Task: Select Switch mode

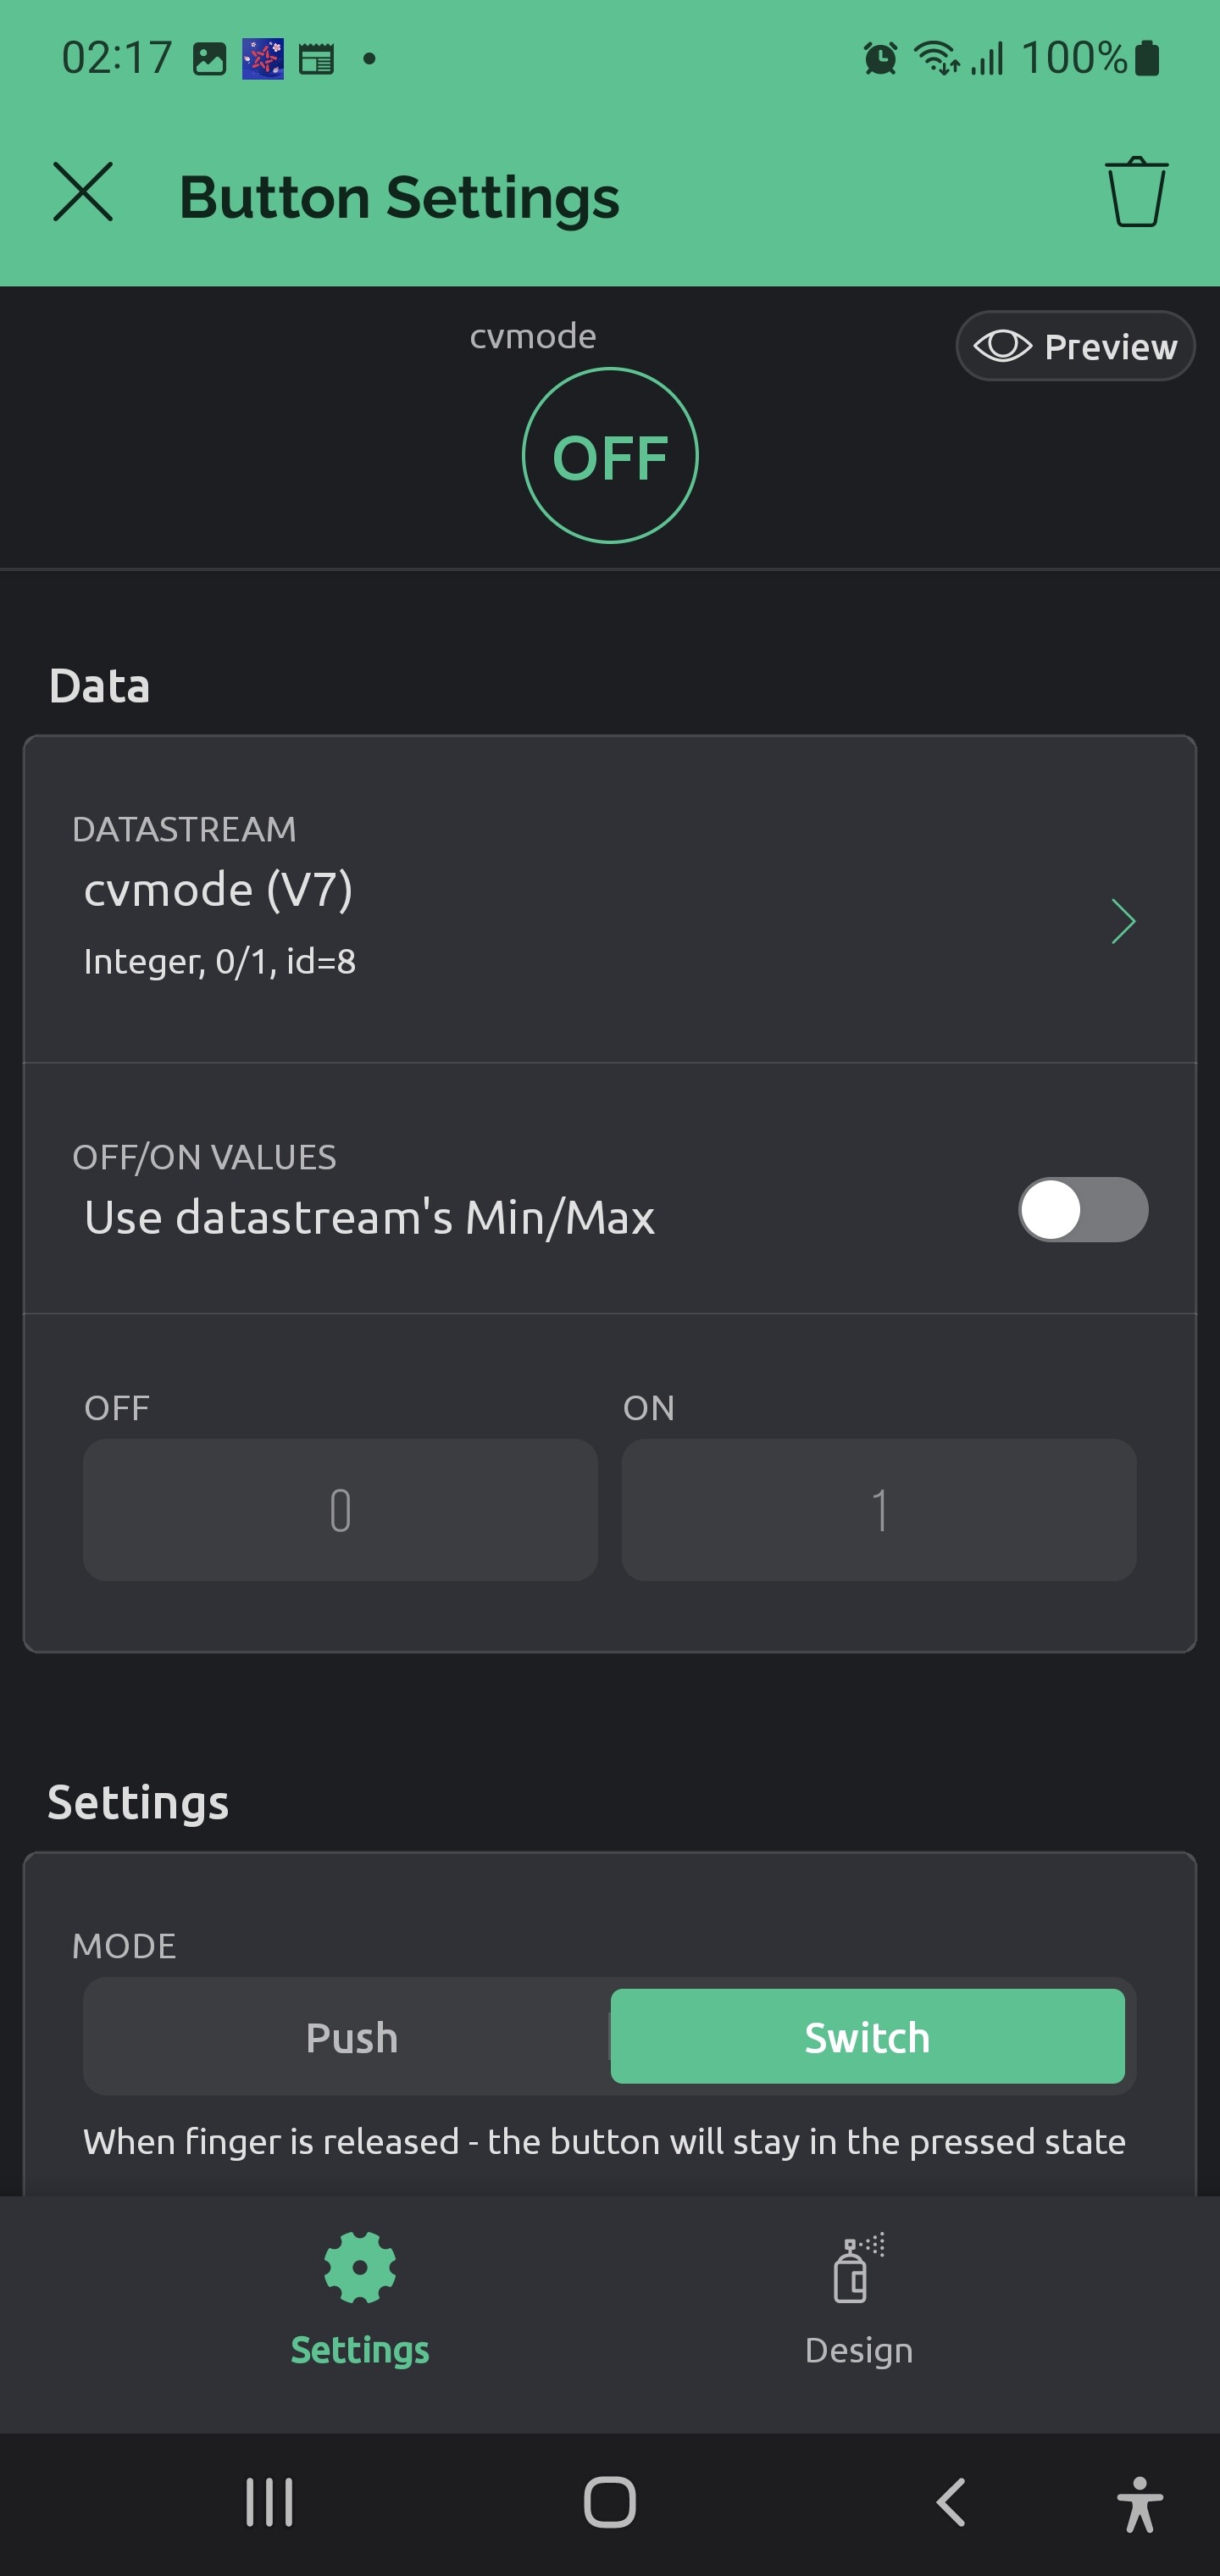Action: pyautogui.click(x=867, y=2037)
